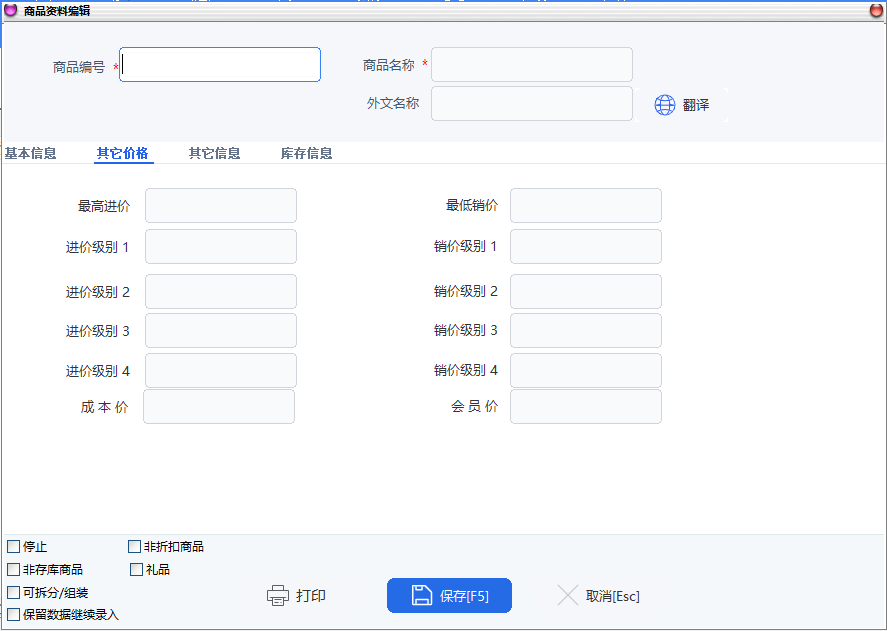Click into the 商品名称 field

point(531,65)
